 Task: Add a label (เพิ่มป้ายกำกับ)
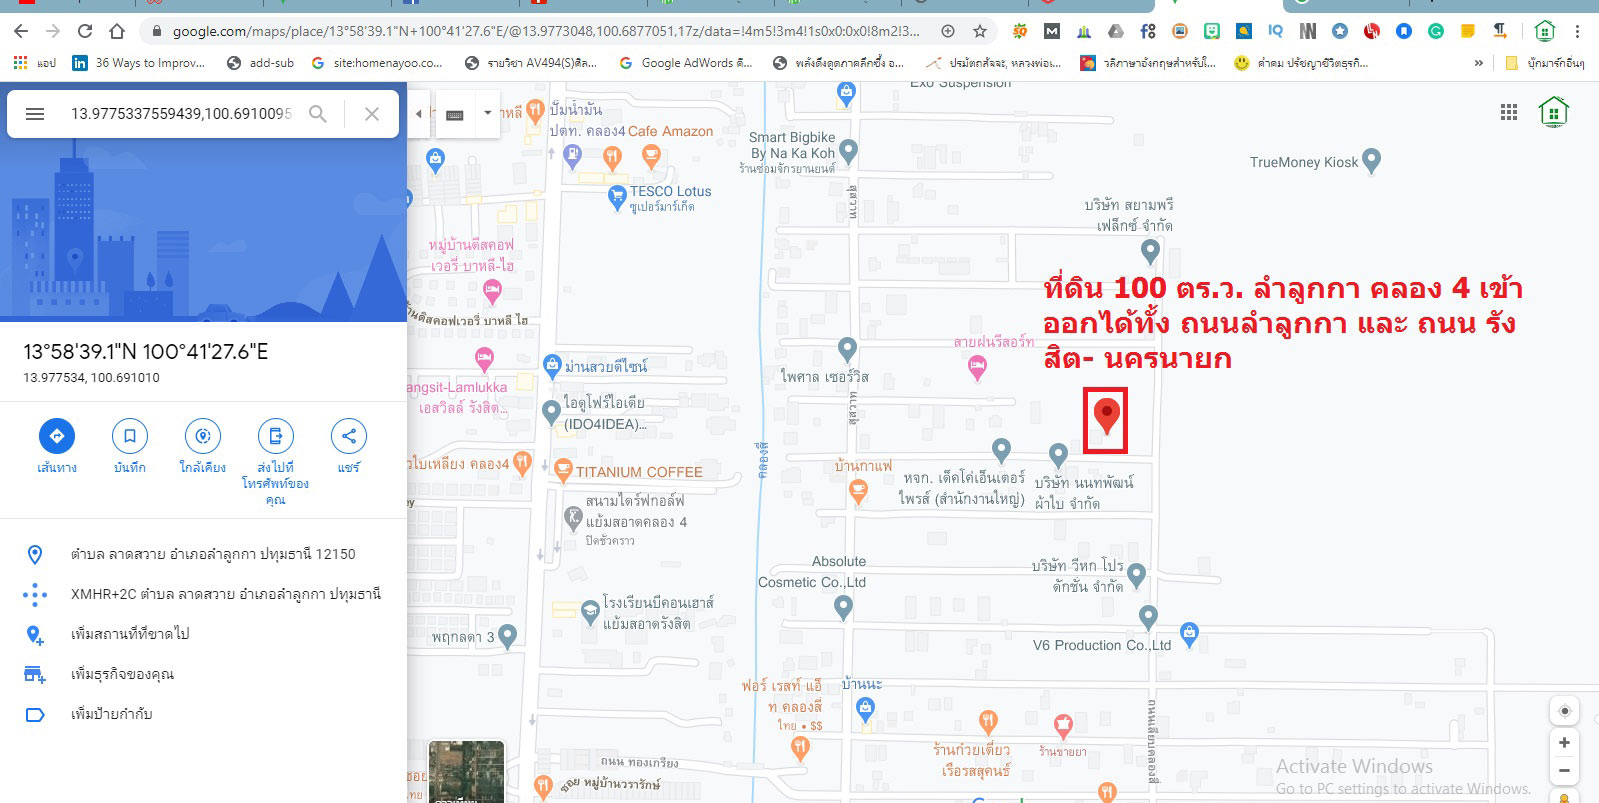coord(112,714)
